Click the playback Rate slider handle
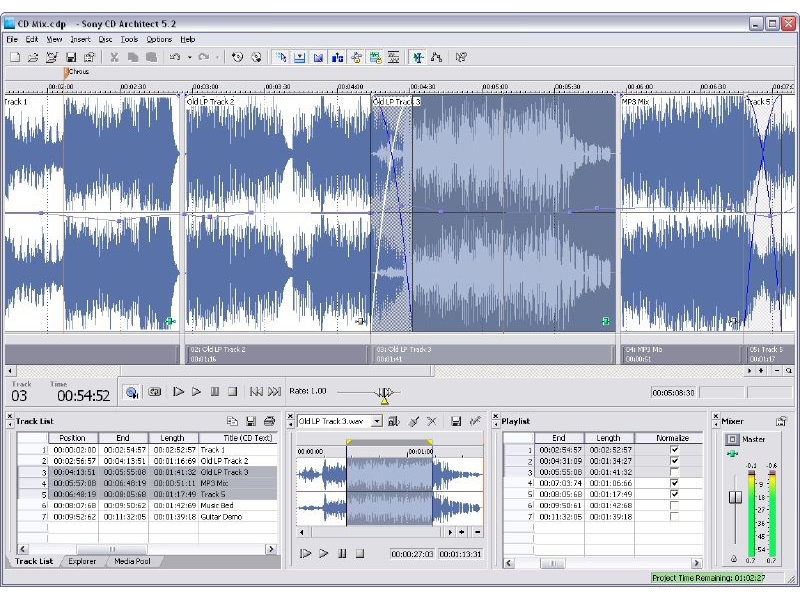Viewport: 800px width, 600px height. coord(386,392)
